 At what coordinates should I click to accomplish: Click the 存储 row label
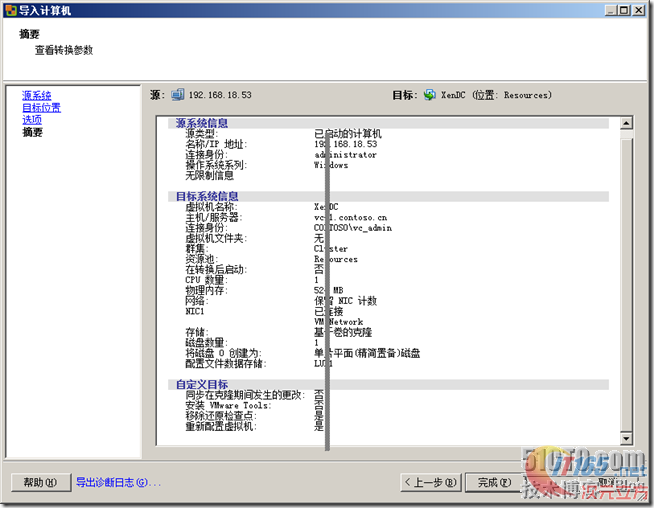pyautogui.click(x=196, y=332)
